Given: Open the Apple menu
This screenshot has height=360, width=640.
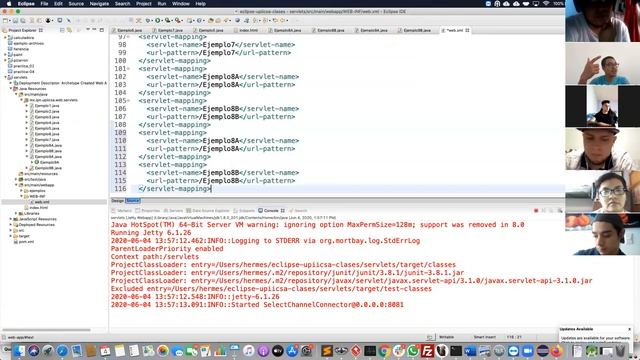Looking at the screenshot, I should coord(9,4).
